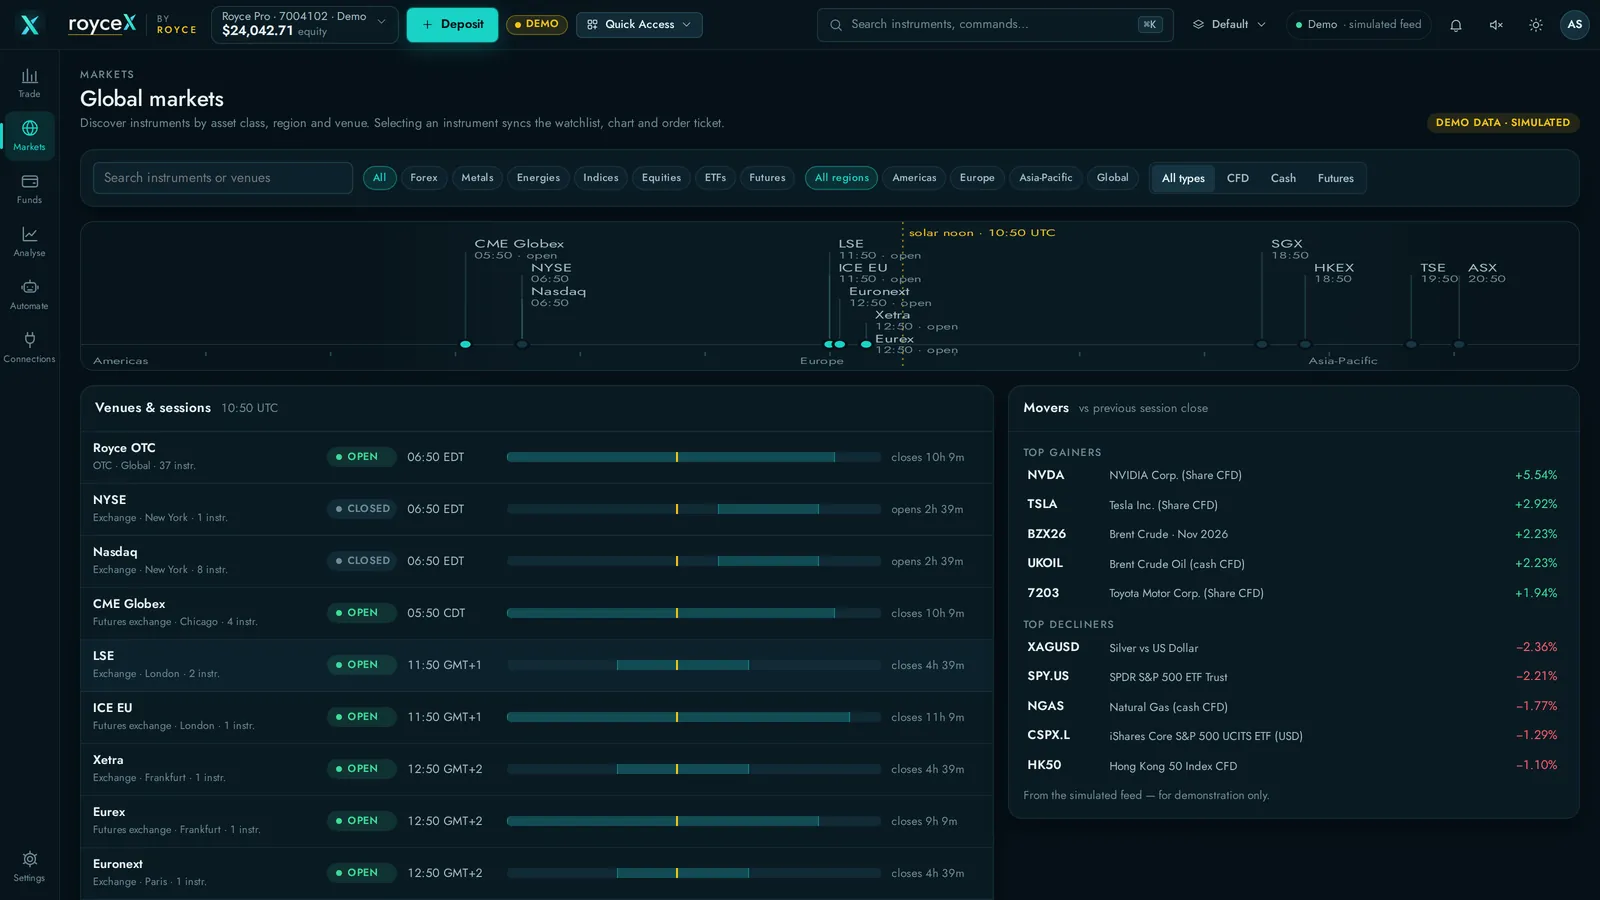Image resolution: width=1600 pixels, height=900 pixels.
Task: Open the Automate robot icon
Action: [29, 294]
